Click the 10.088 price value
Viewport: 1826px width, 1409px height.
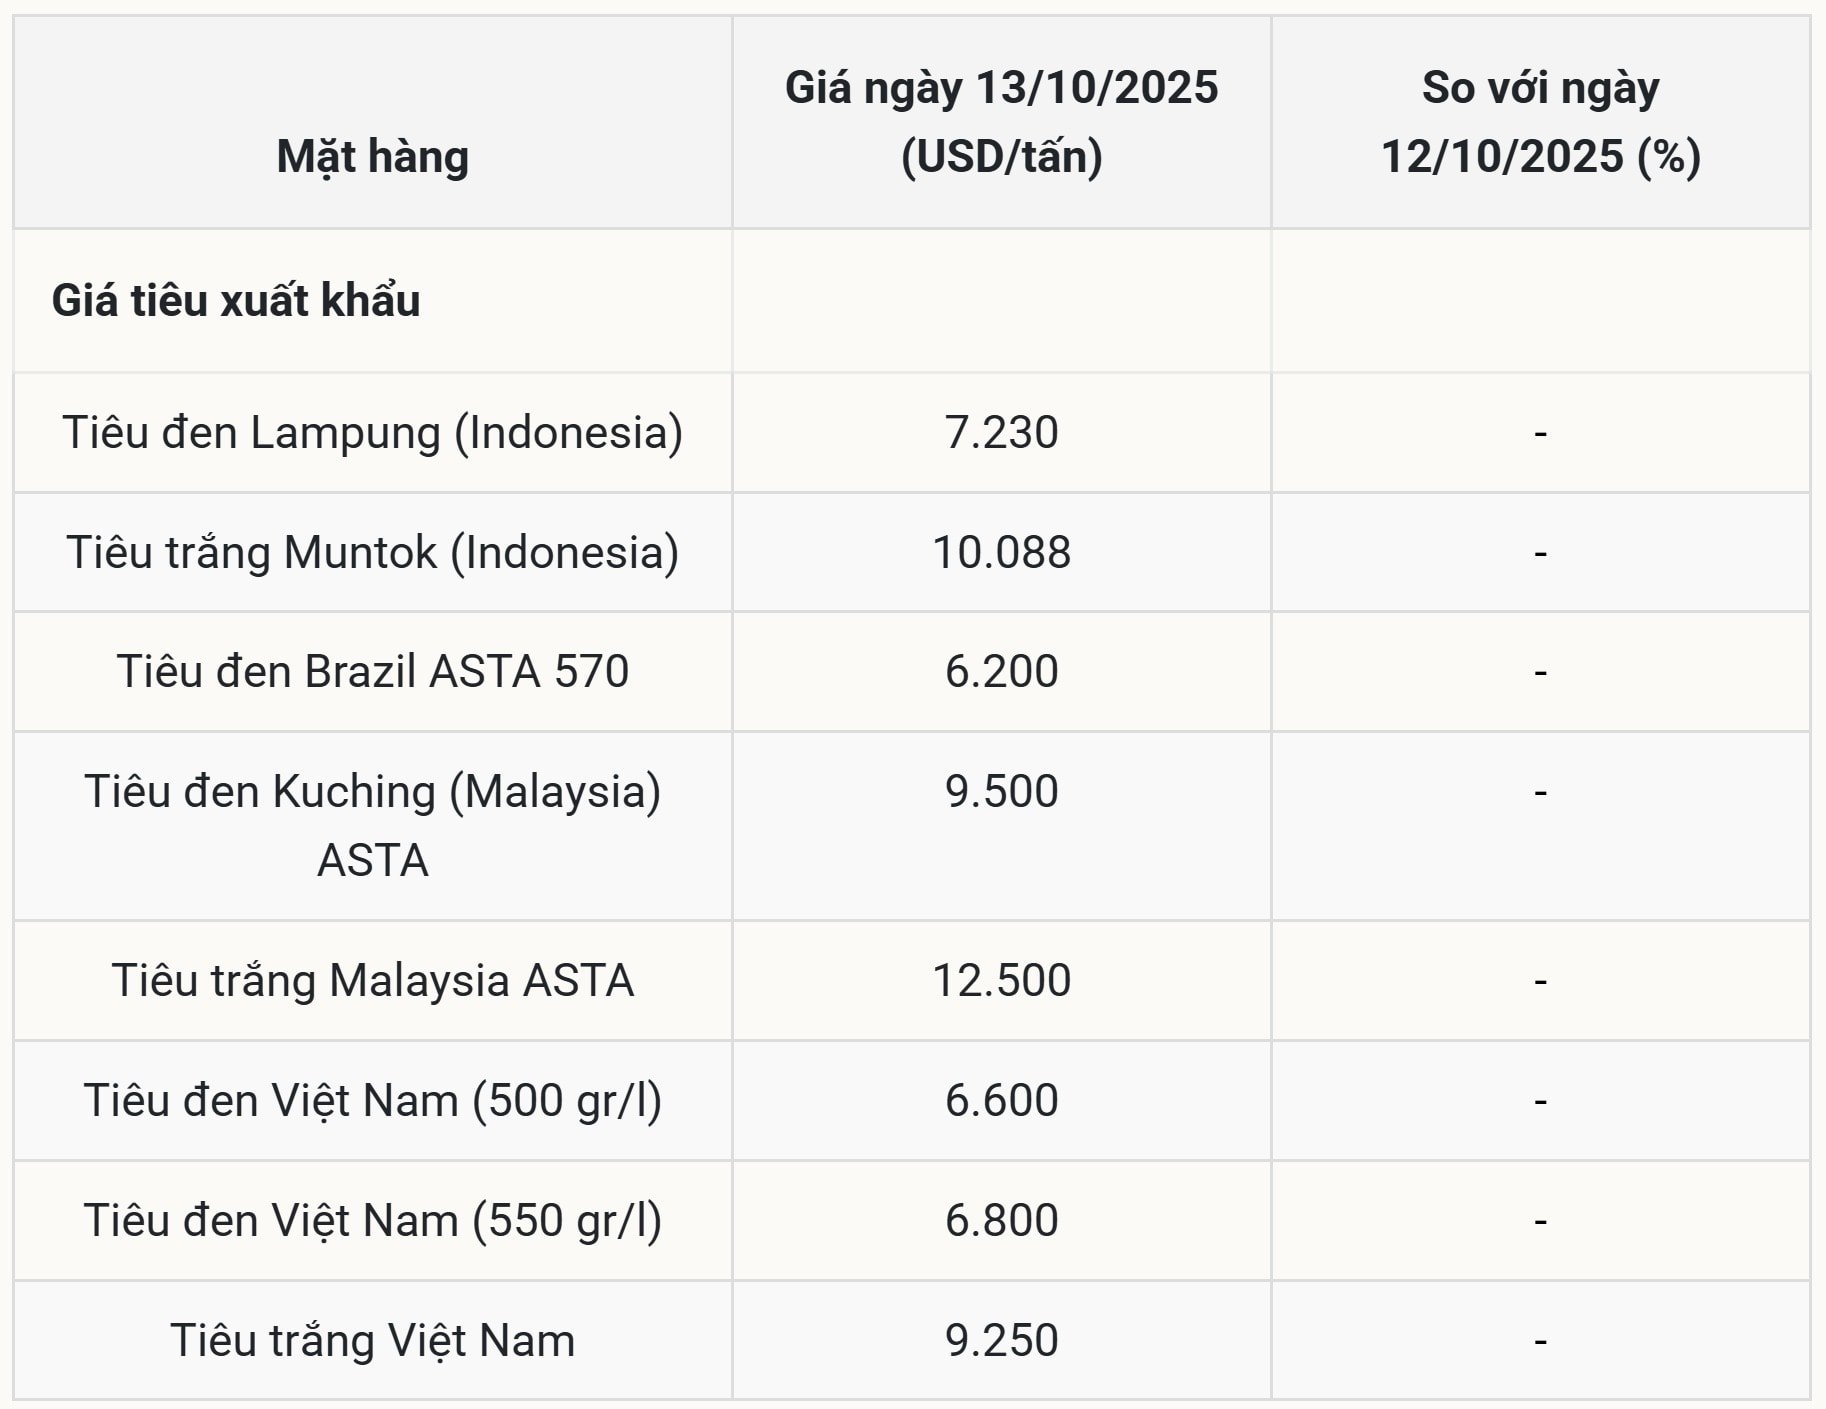click(1001, 552)
